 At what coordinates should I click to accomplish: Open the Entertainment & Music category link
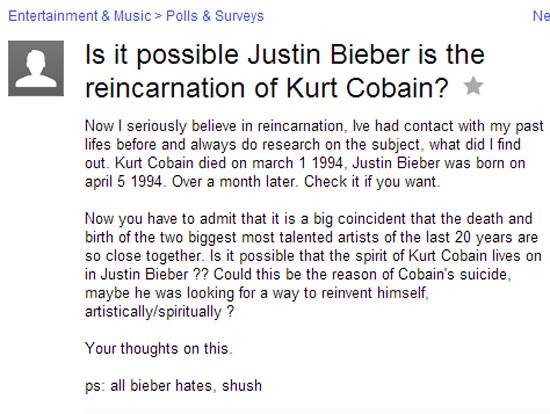click(x=80, y=16)
